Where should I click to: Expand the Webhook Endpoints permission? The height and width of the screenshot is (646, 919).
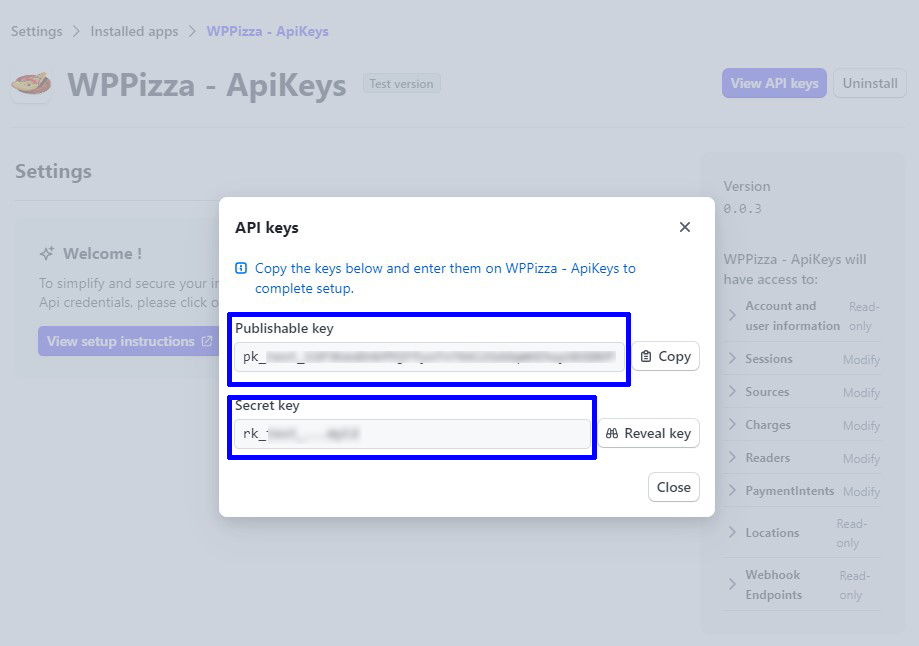732,584
